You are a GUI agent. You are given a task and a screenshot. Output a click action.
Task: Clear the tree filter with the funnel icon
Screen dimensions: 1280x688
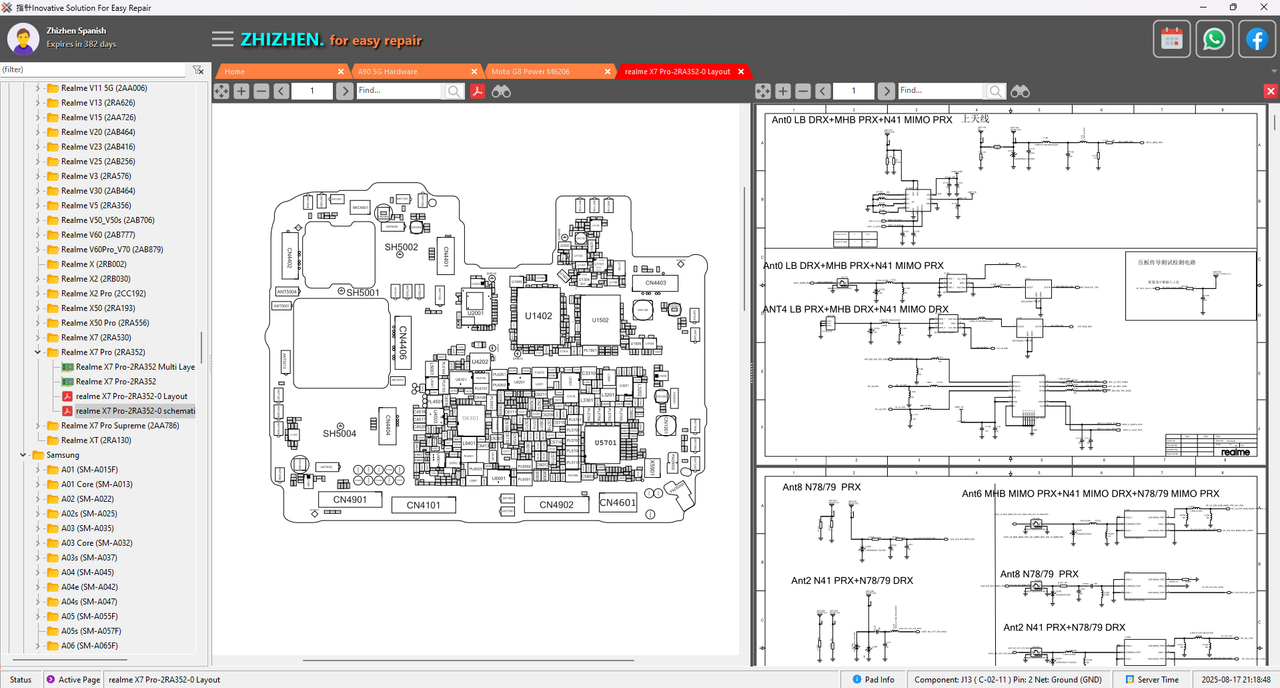coord(198,70)
